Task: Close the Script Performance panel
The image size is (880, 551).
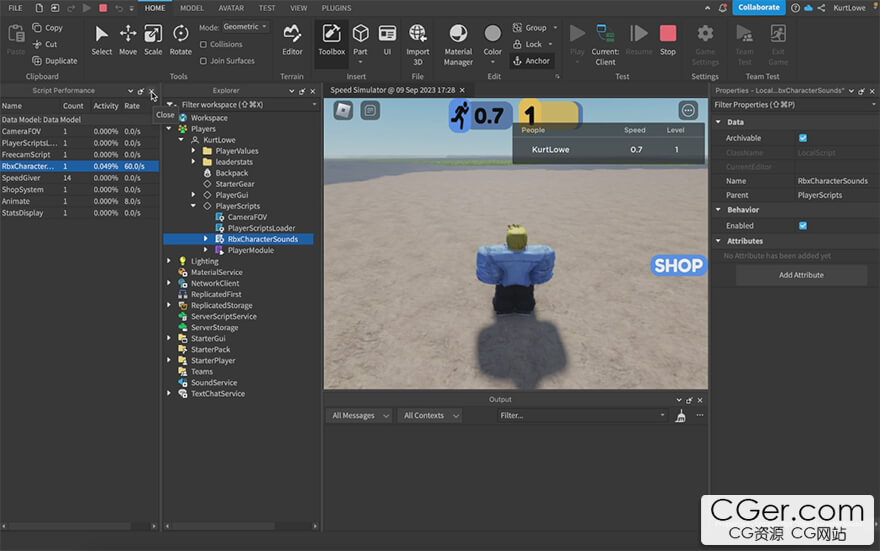Action: (x=152, y=91)
